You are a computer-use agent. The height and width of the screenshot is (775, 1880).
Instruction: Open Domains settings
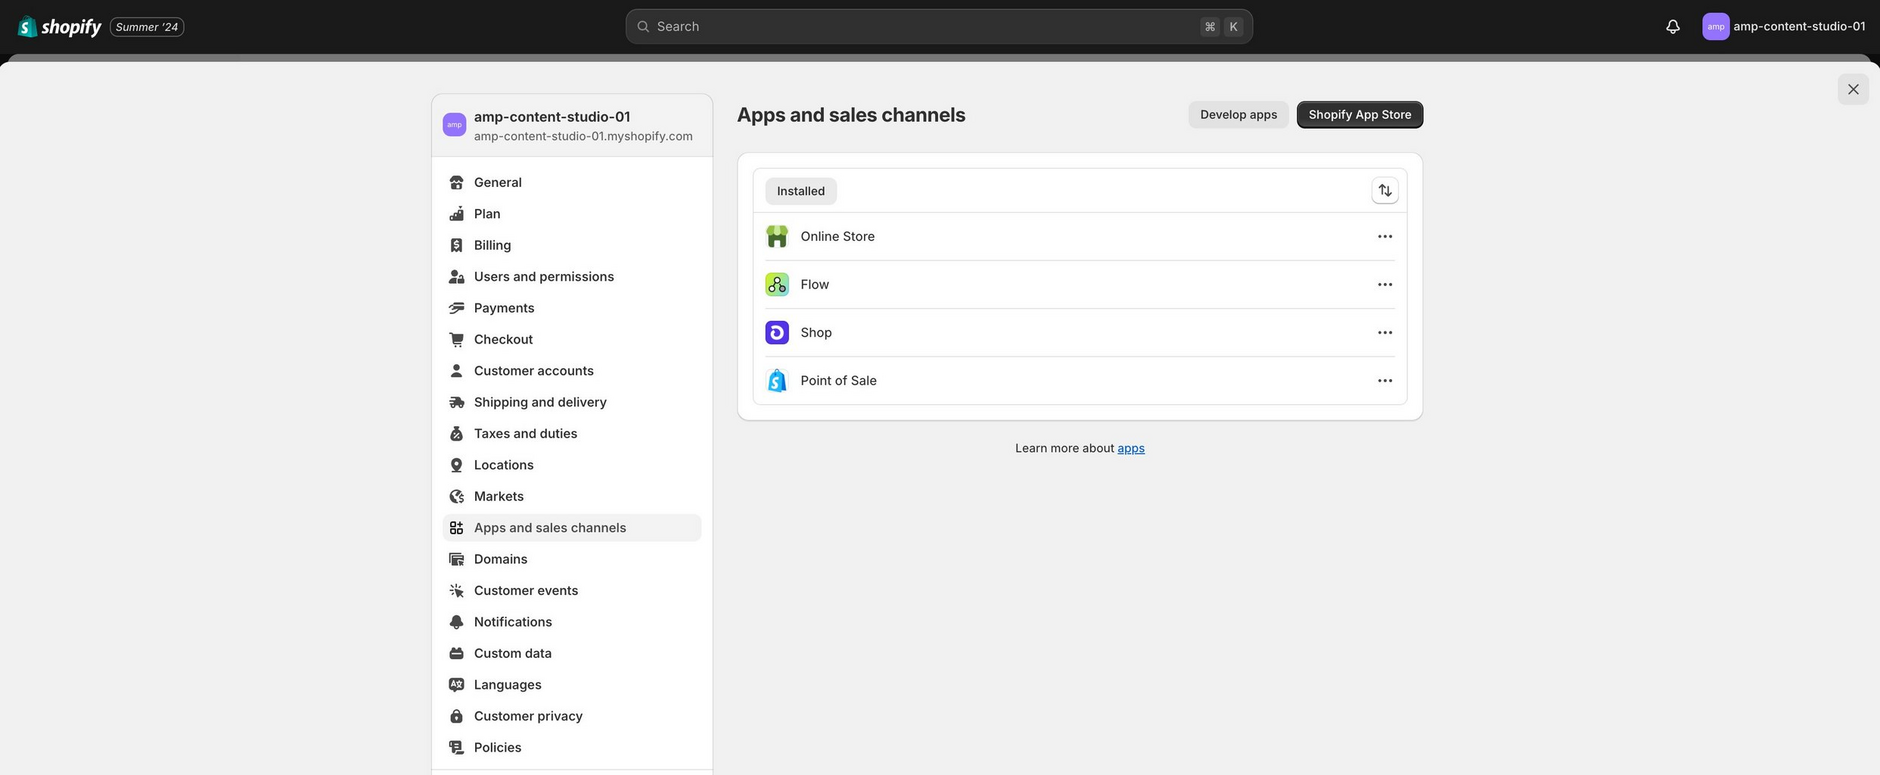click(x=572, y=559)
